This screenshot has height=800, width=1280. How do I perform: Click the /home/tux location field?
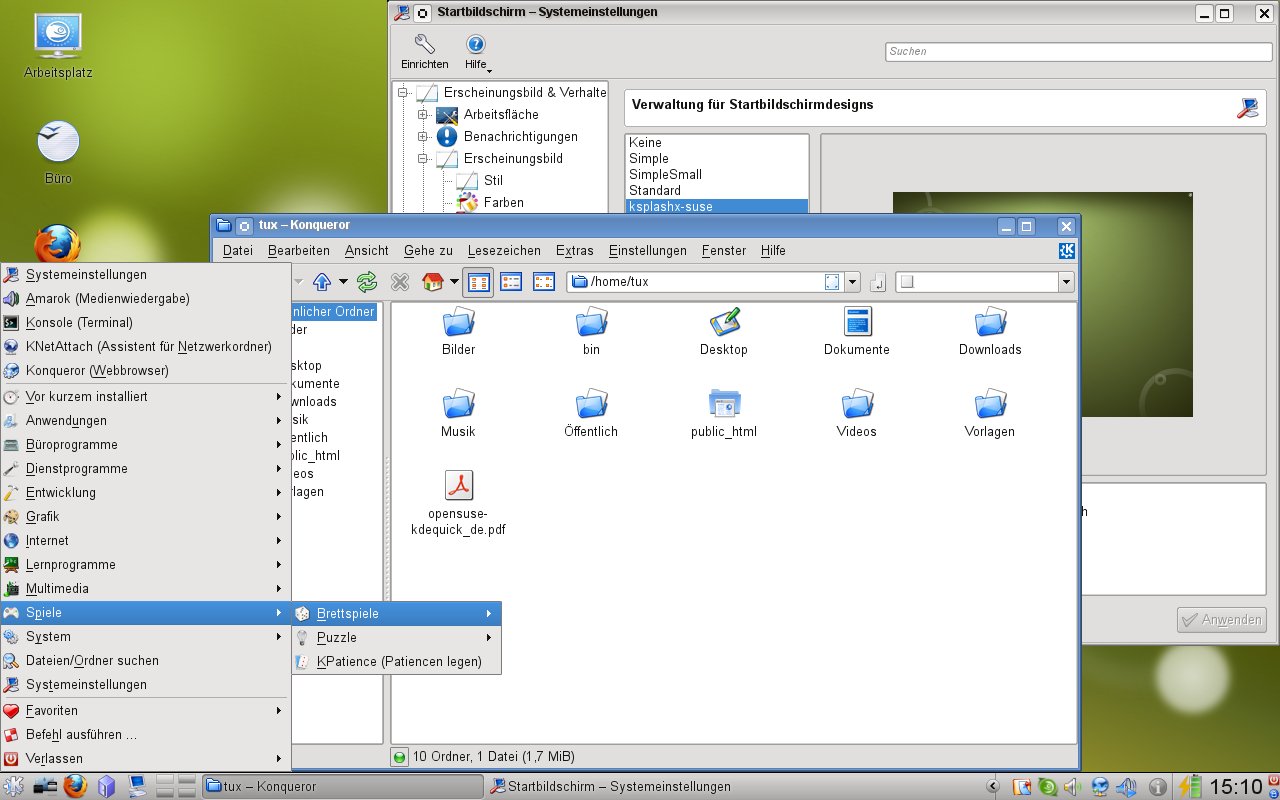(705, 282)
